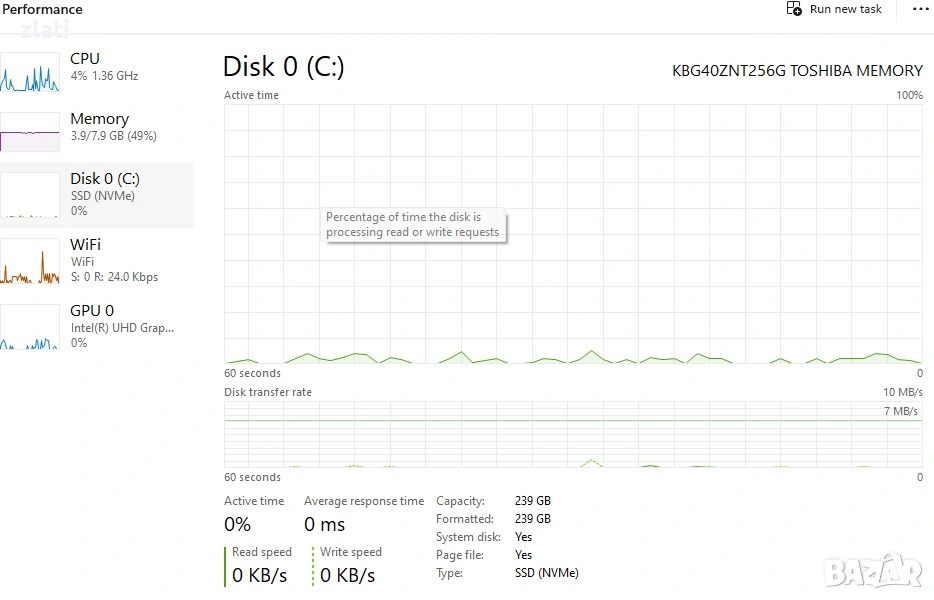This screenshot has width=934, height=600.
Task: Click the Disk 0 (C:) thumbnail graph
Action: (x=30, y=195)
